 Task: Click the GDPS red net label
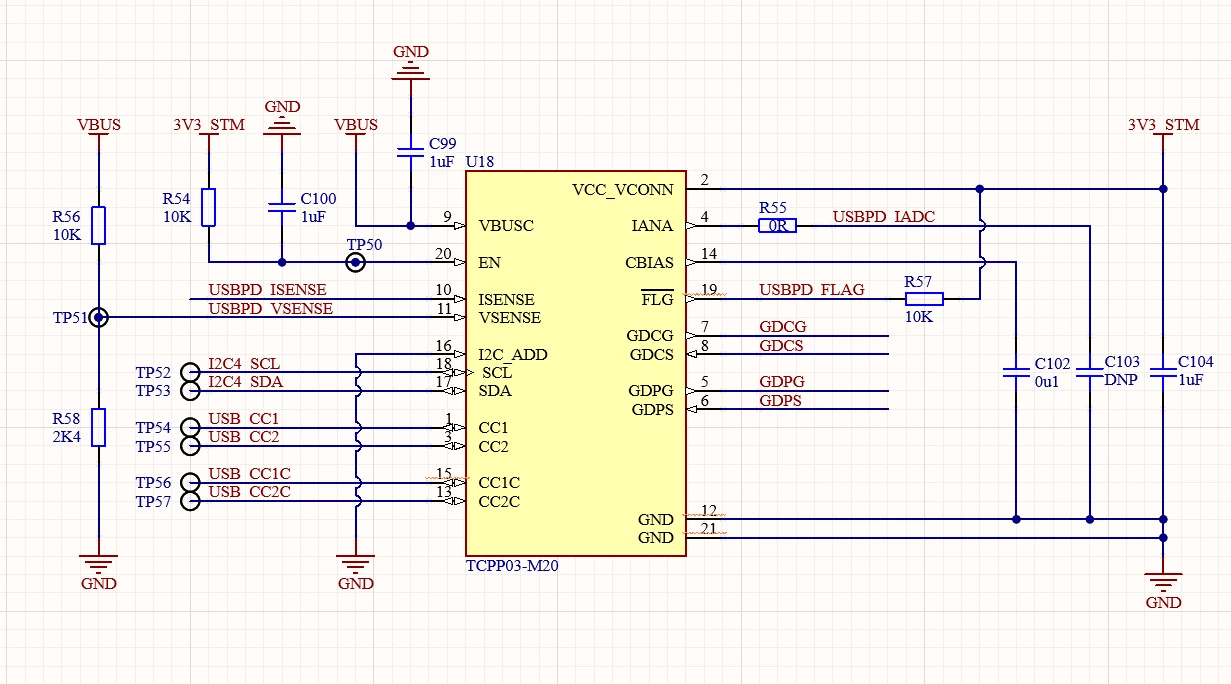pos(780,401)
